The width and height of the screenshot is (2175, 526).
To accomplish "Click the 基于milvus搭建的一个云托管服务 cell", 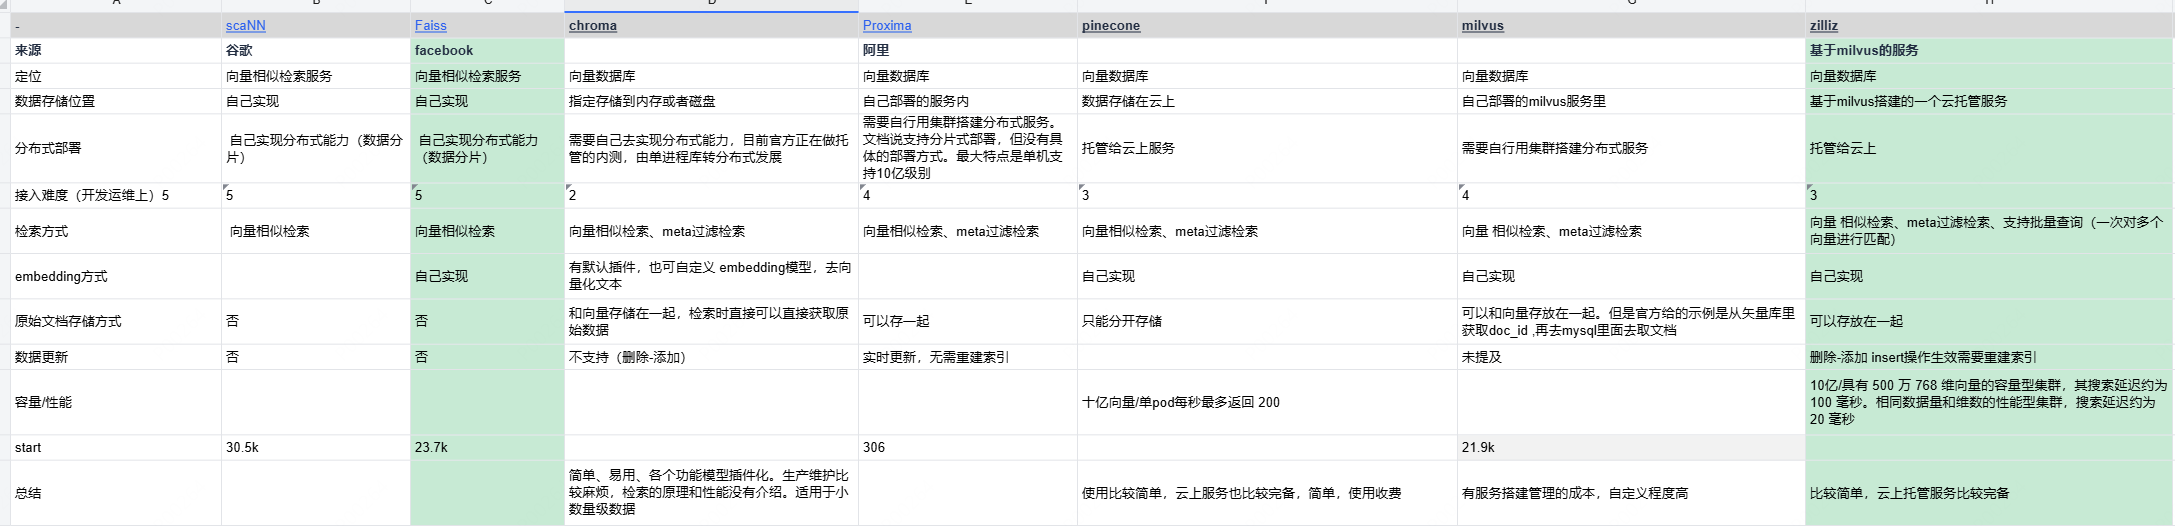I will (x=1989, y=101).
